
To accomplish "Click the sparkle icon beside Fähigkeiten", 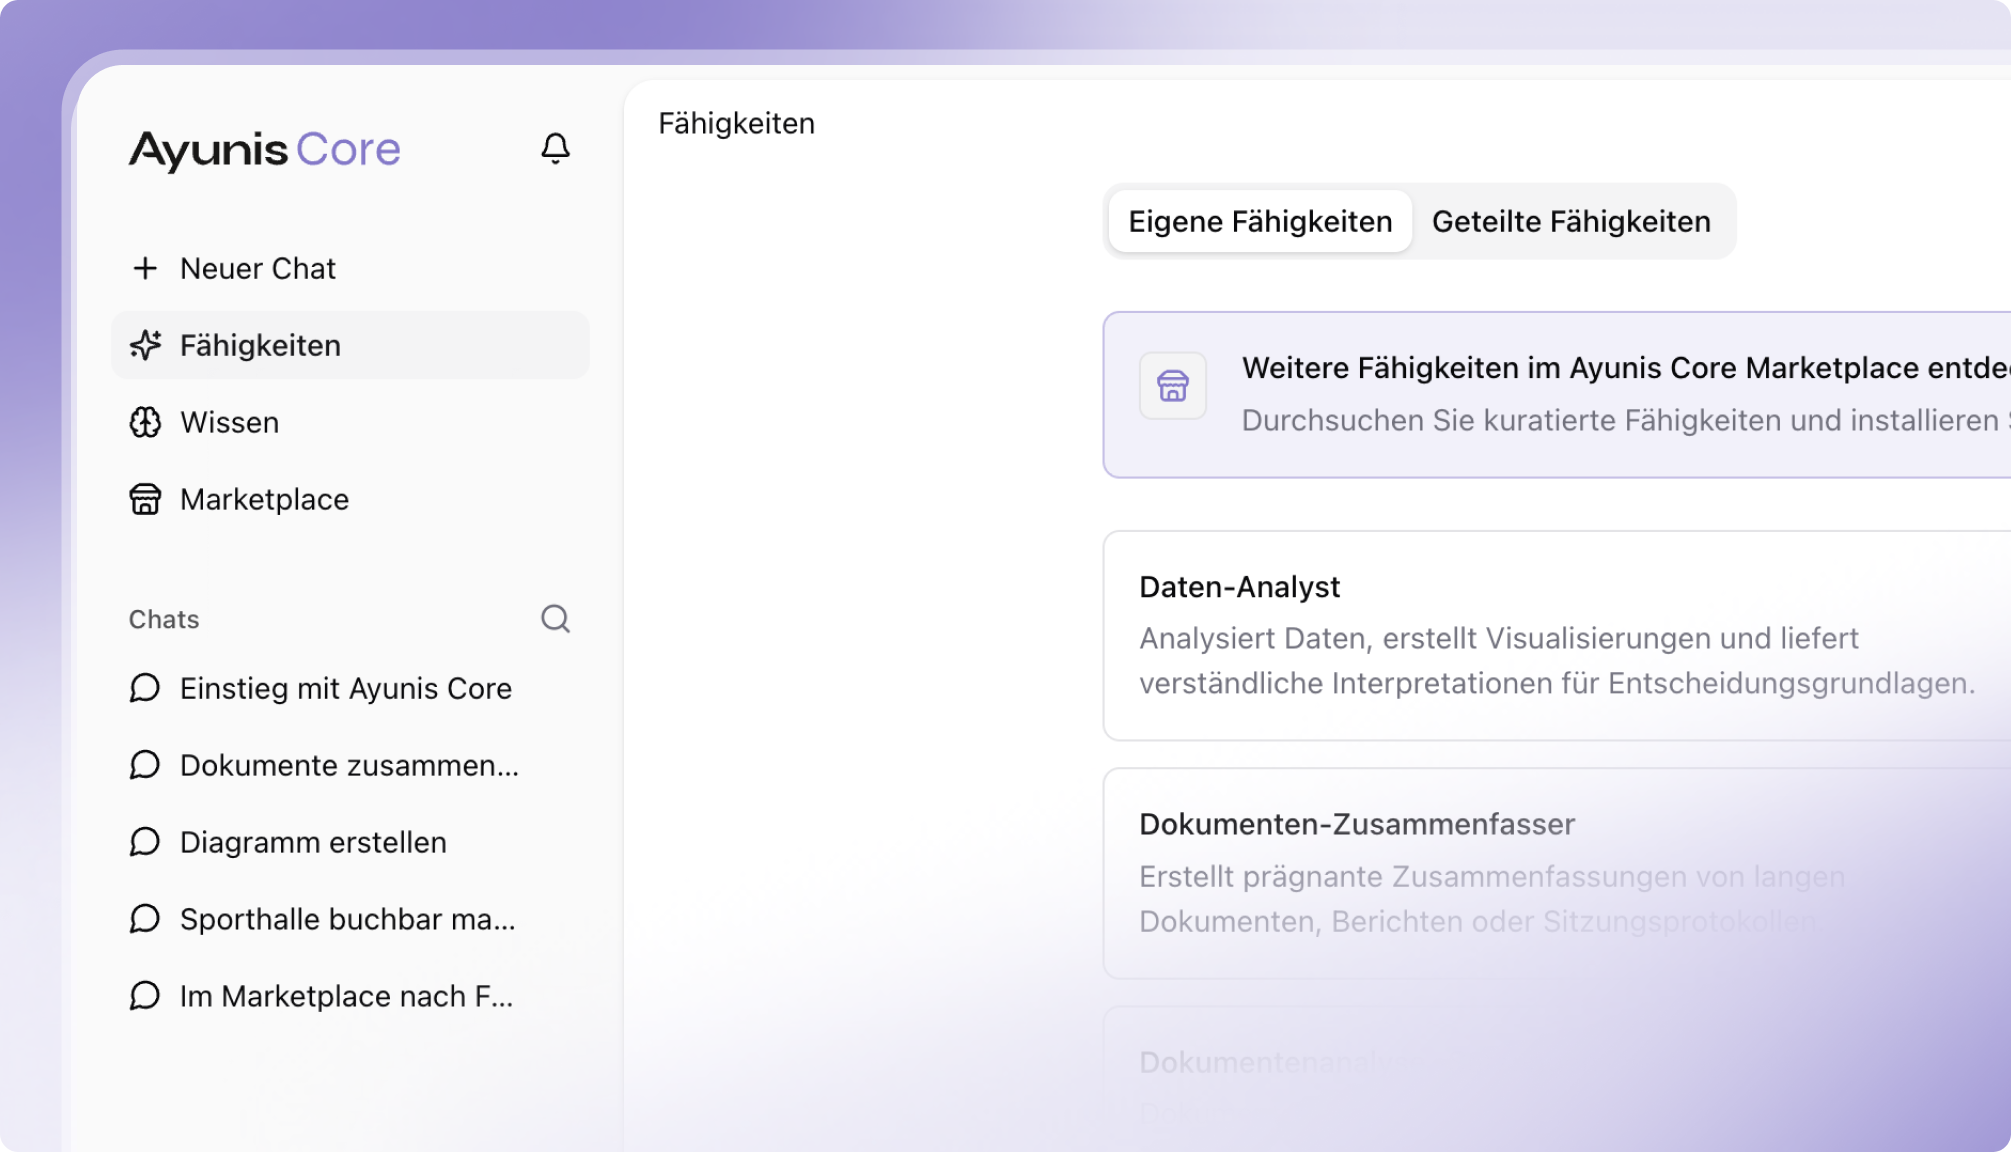I will point(145,345).
